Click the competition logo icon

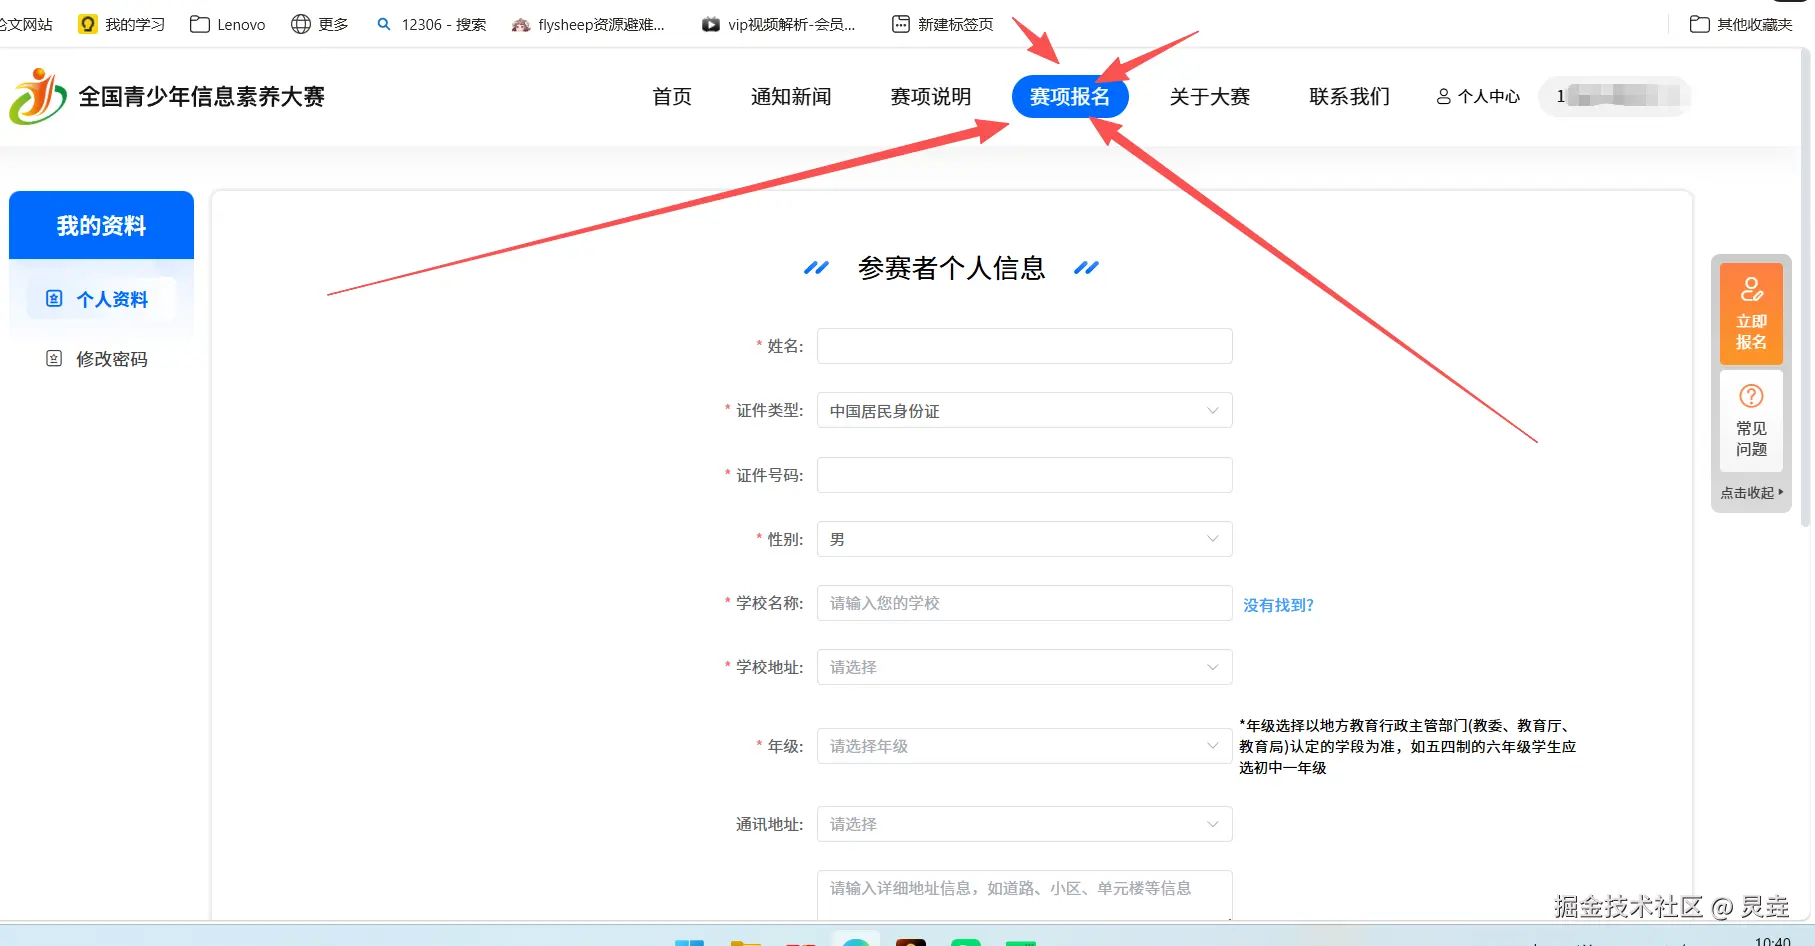pos(38,97)
